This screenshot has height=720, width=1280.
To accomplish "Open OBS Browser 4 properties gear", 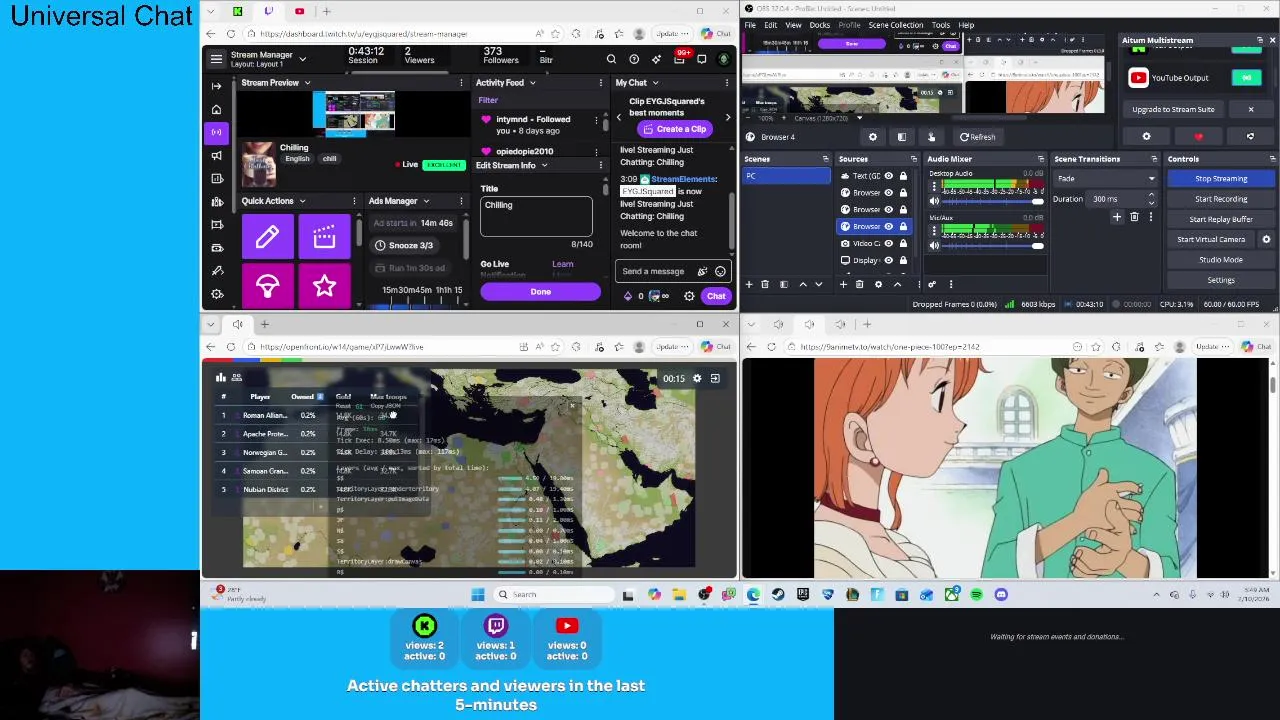I will (x=872, y=137).
